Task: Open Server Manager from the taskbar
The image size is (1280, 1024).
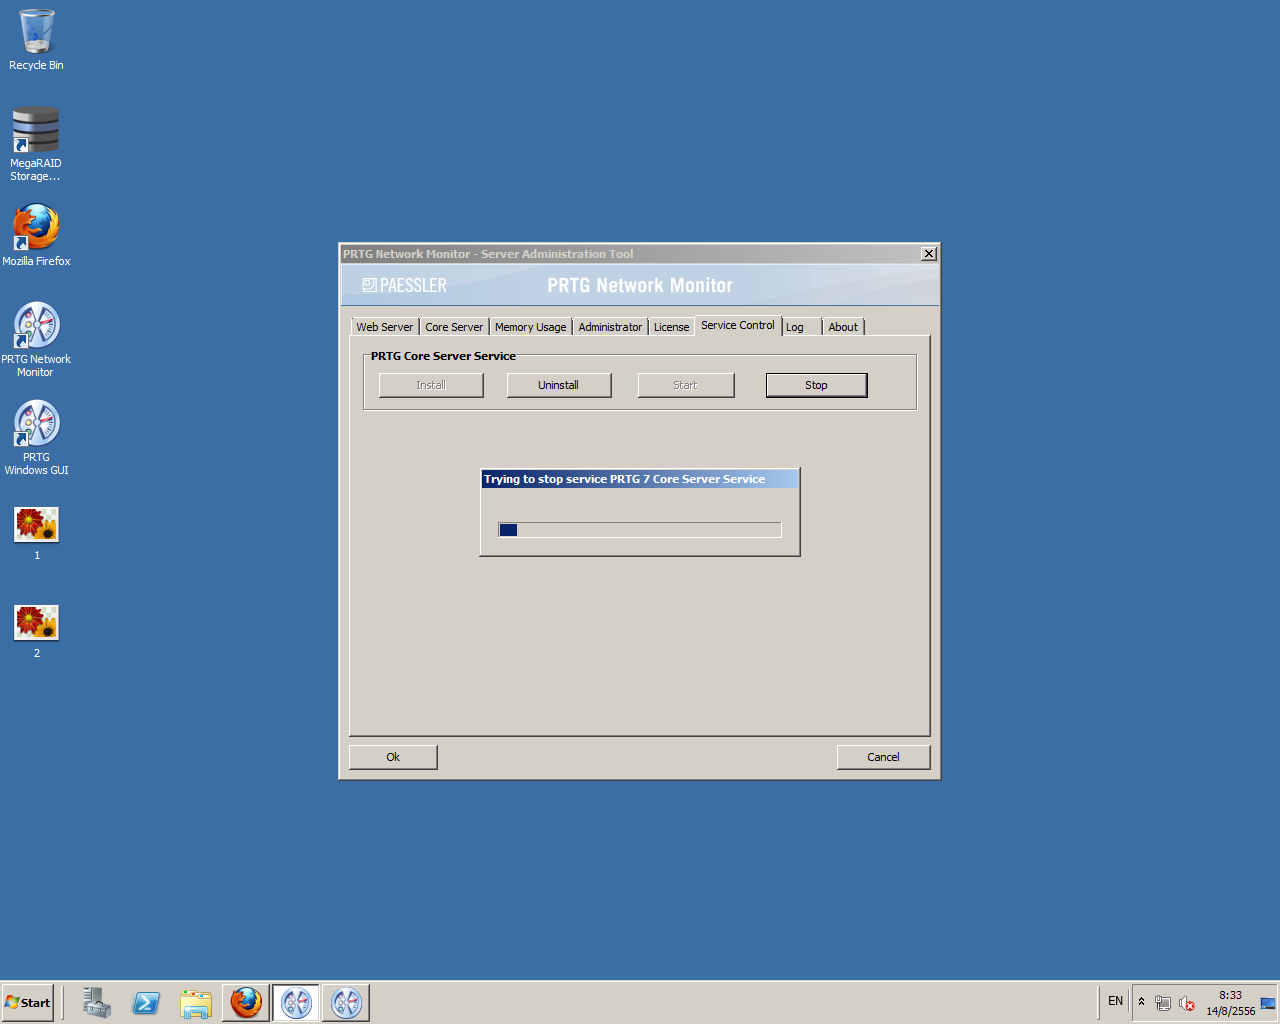Action: tap(96, 1002)
